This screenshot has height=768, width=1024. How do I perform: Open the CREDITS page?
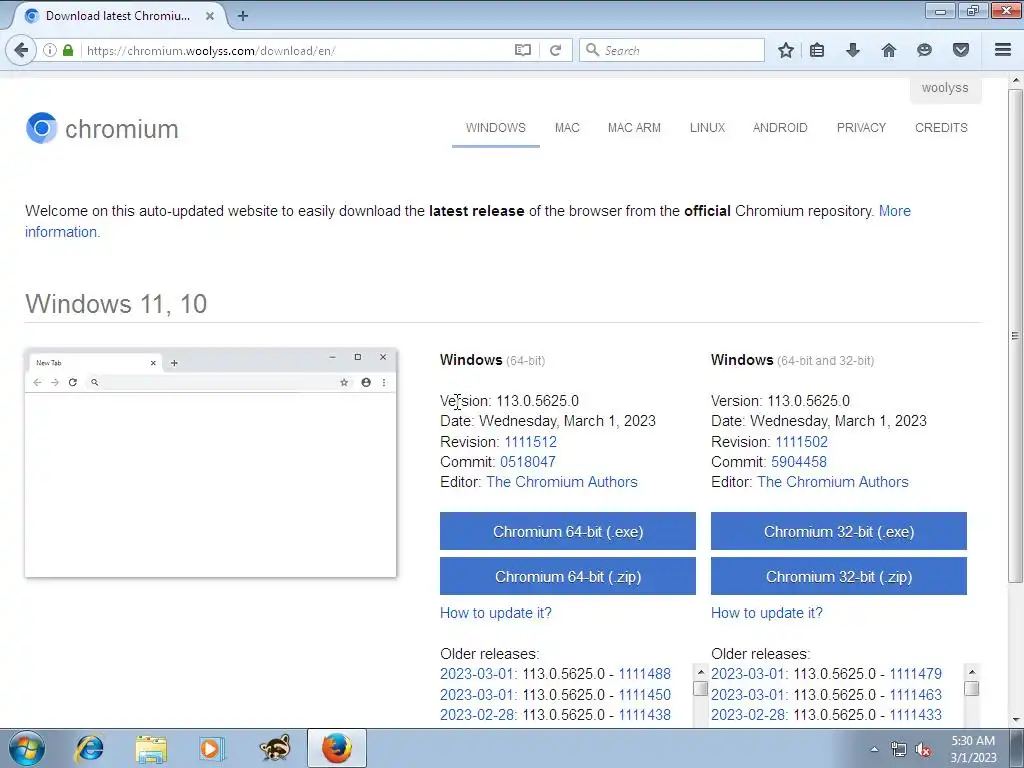[x=941, y=127]
